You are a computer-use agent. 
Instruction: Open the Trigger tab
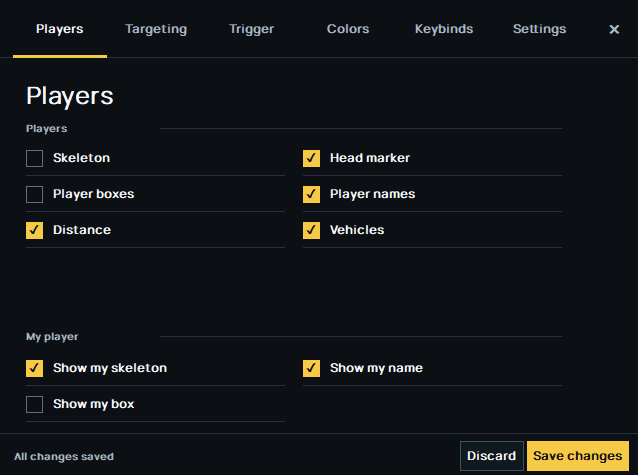point(251,29)
